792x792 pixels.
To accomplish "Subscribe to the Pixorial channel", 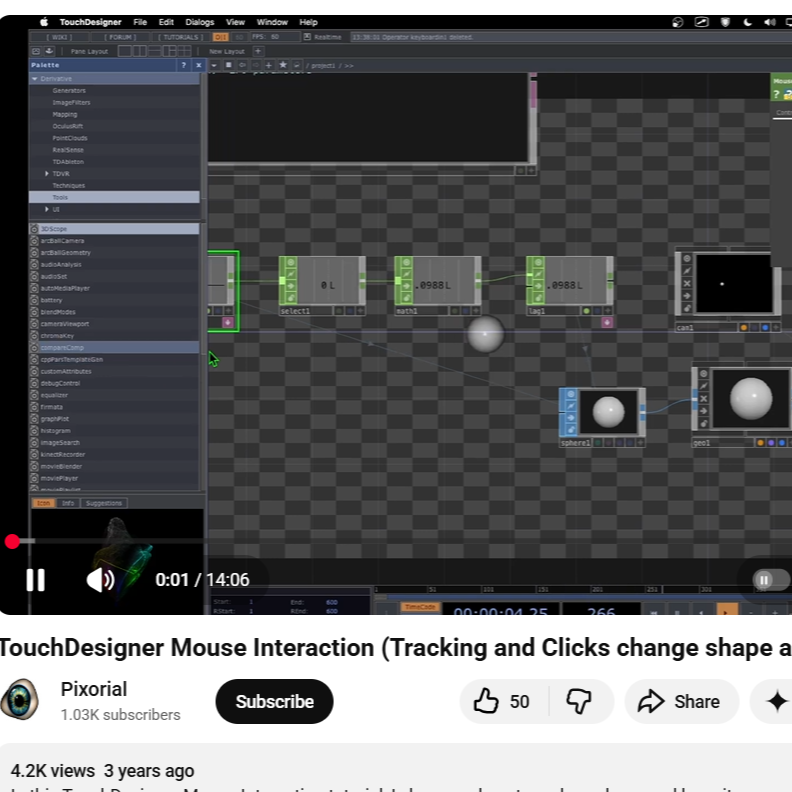I will click(x=274, y=702).
